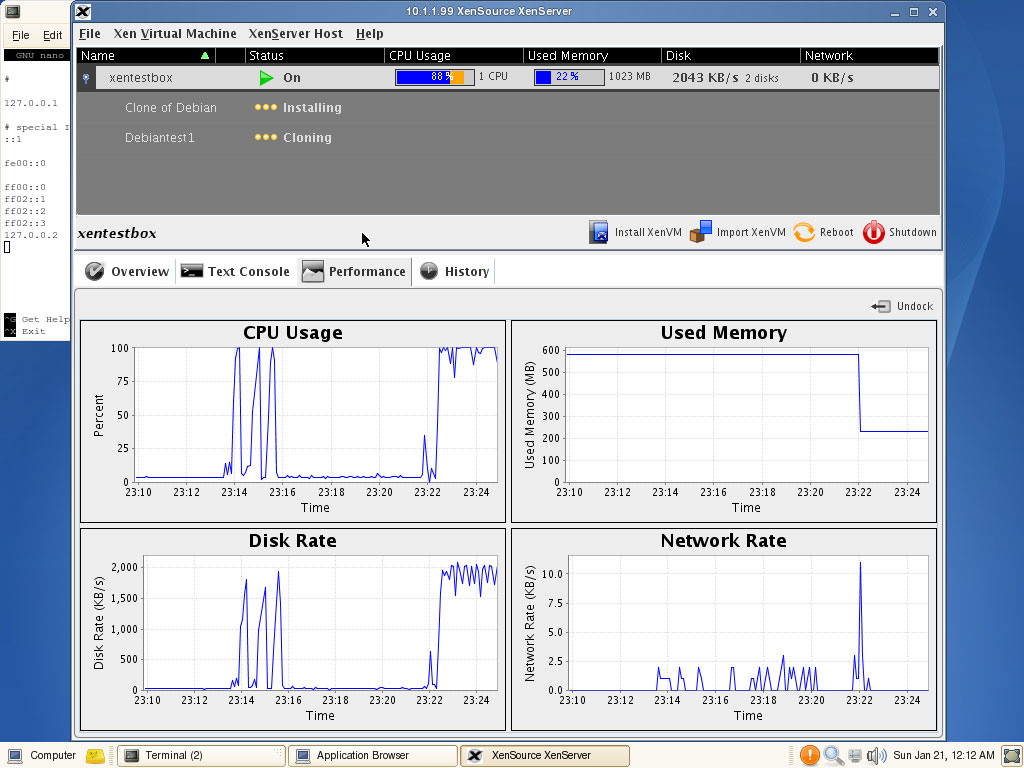The height and width of the screenshot is (768, 1024).
Task: Open Edit menu in the terminal window
Action: (52, 35)
